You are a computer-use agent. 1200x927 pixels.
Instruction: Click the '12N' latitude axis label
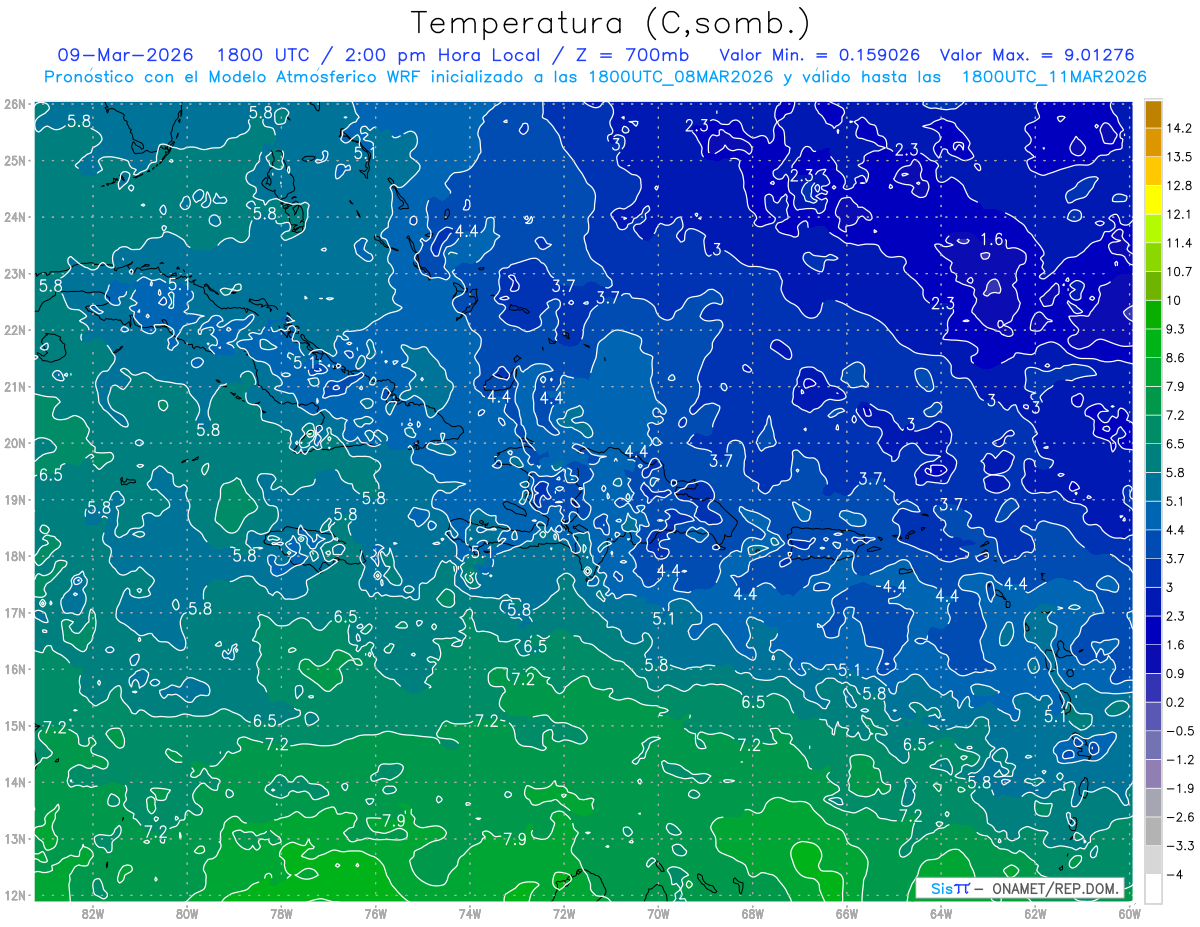14,895
